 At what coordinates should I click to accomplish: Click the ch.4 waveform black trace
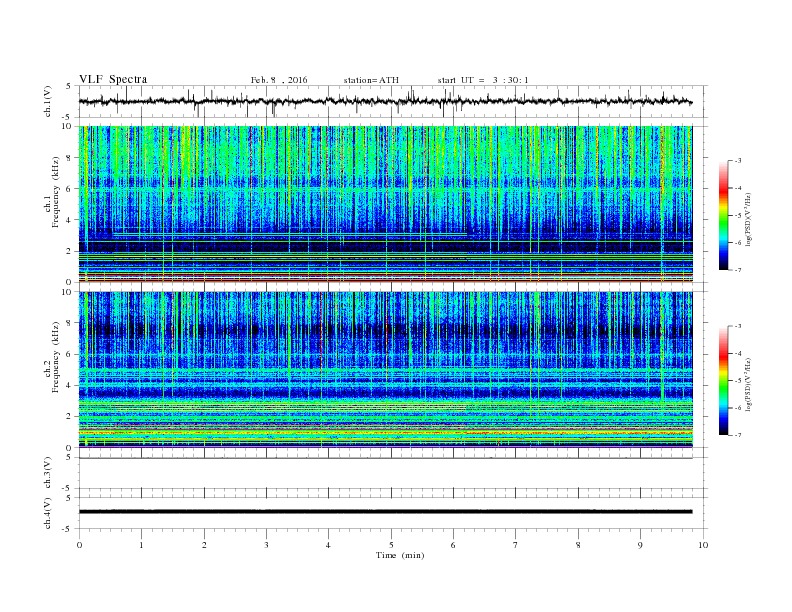click(385, 512)
